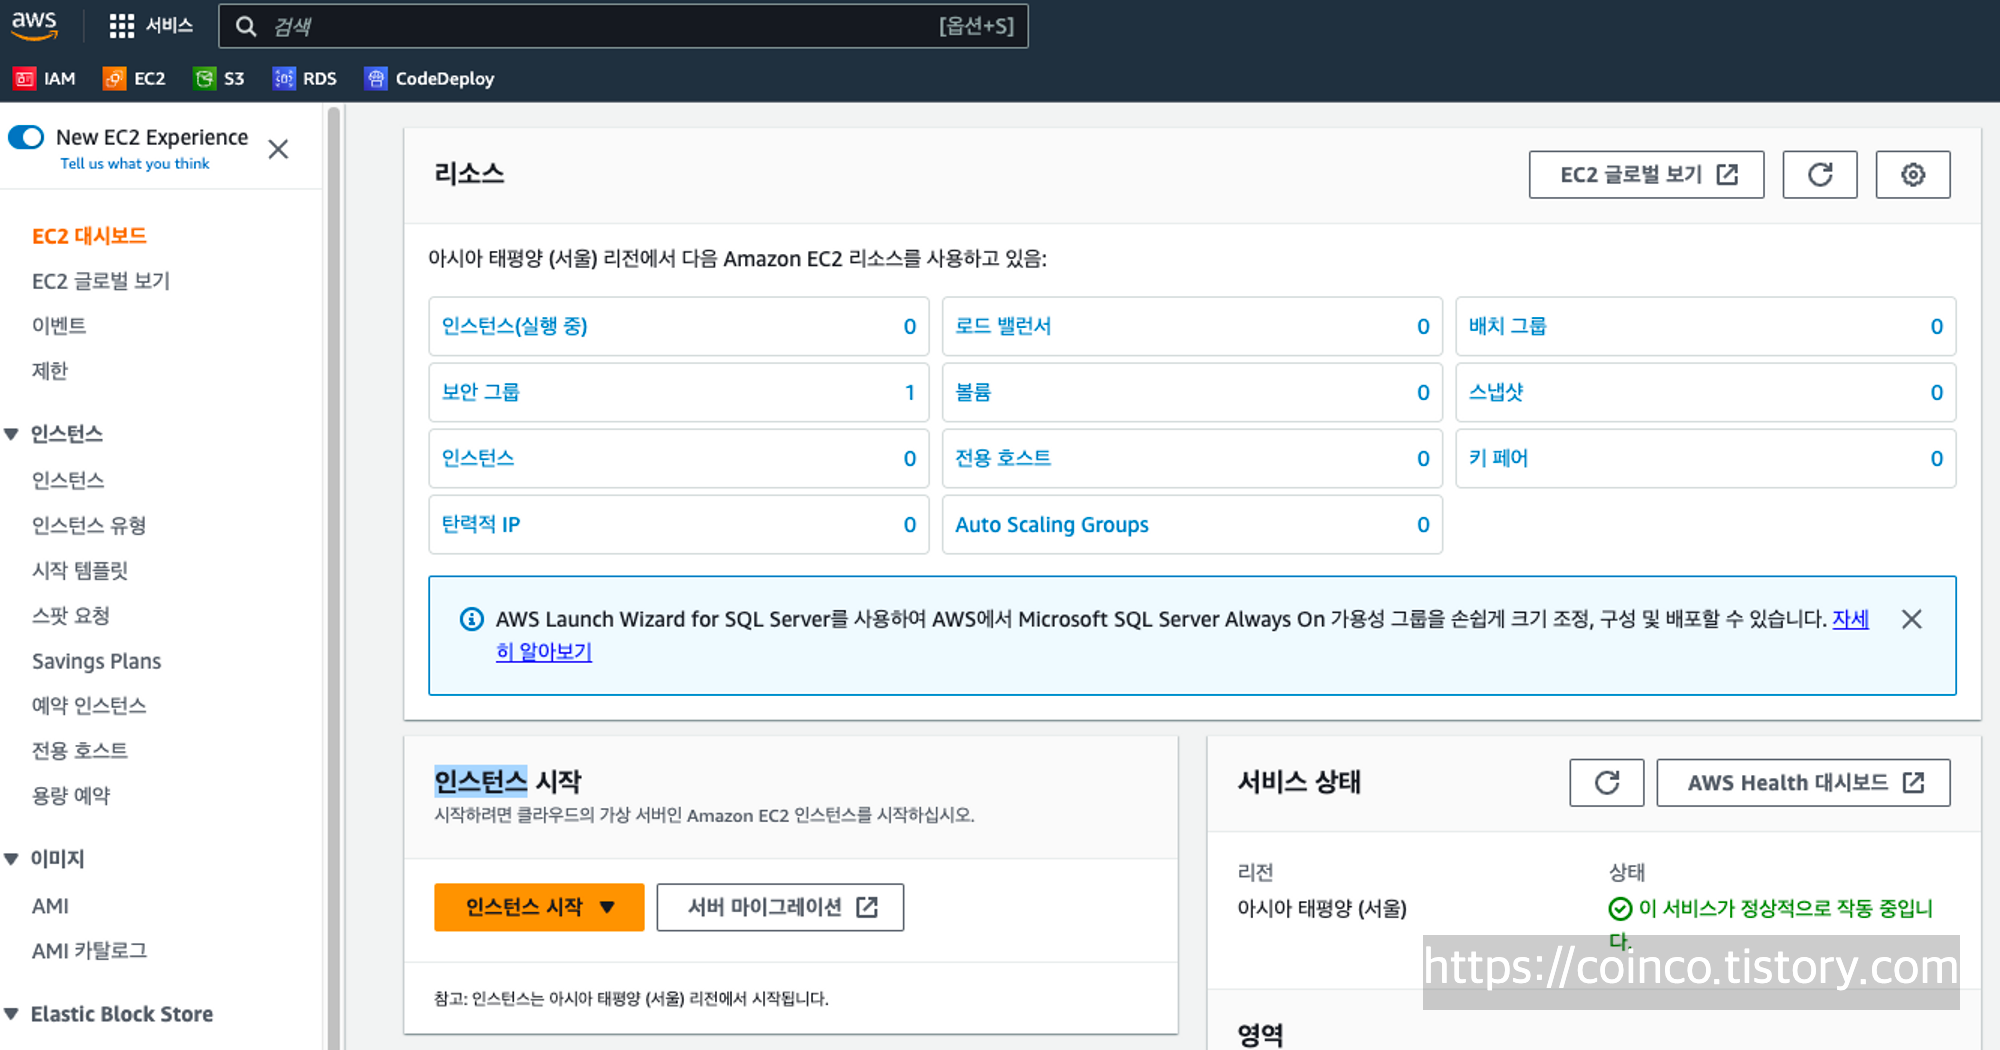This screenshot has width=2000, height=1050.
Task: Open 인스턴스 유형 in the sidebar
Action: click(x=89, y=525)
